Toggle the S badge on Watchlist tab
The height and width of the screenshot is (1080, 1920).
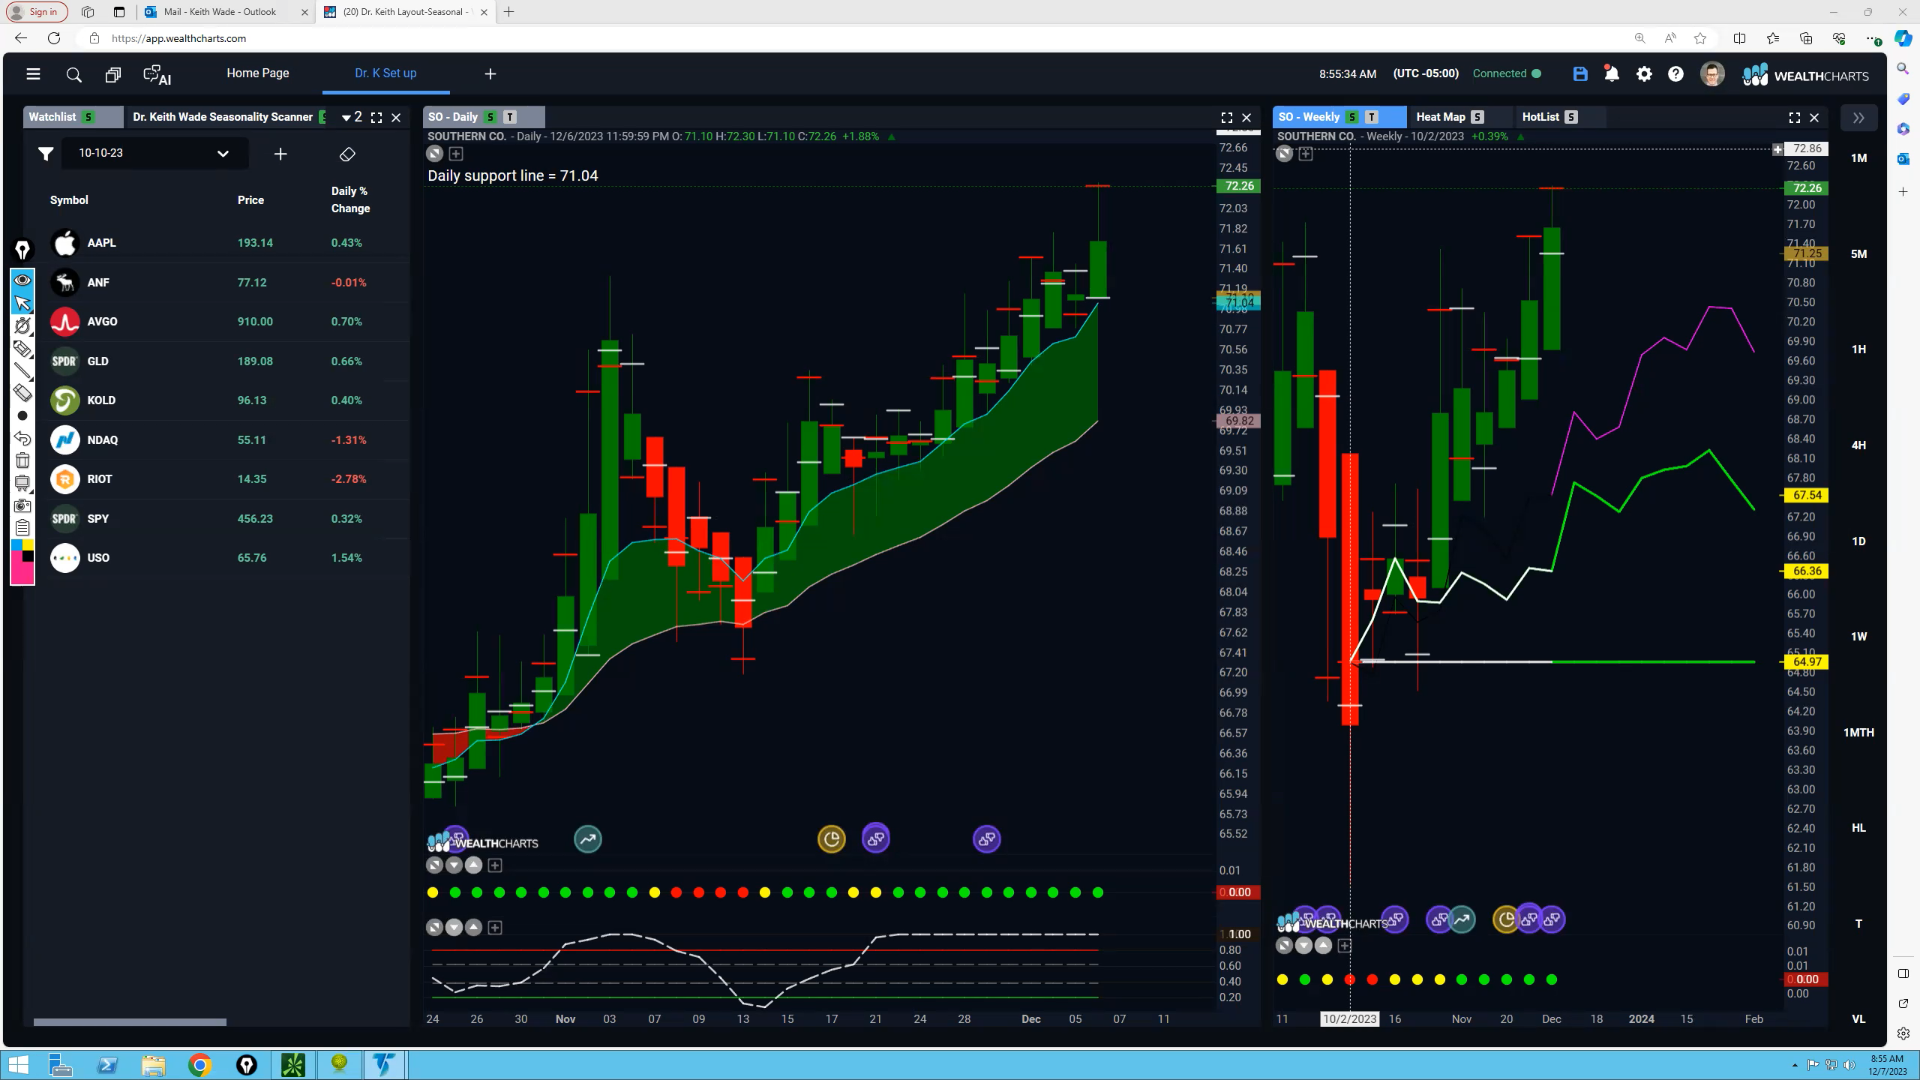click(89, 117)
